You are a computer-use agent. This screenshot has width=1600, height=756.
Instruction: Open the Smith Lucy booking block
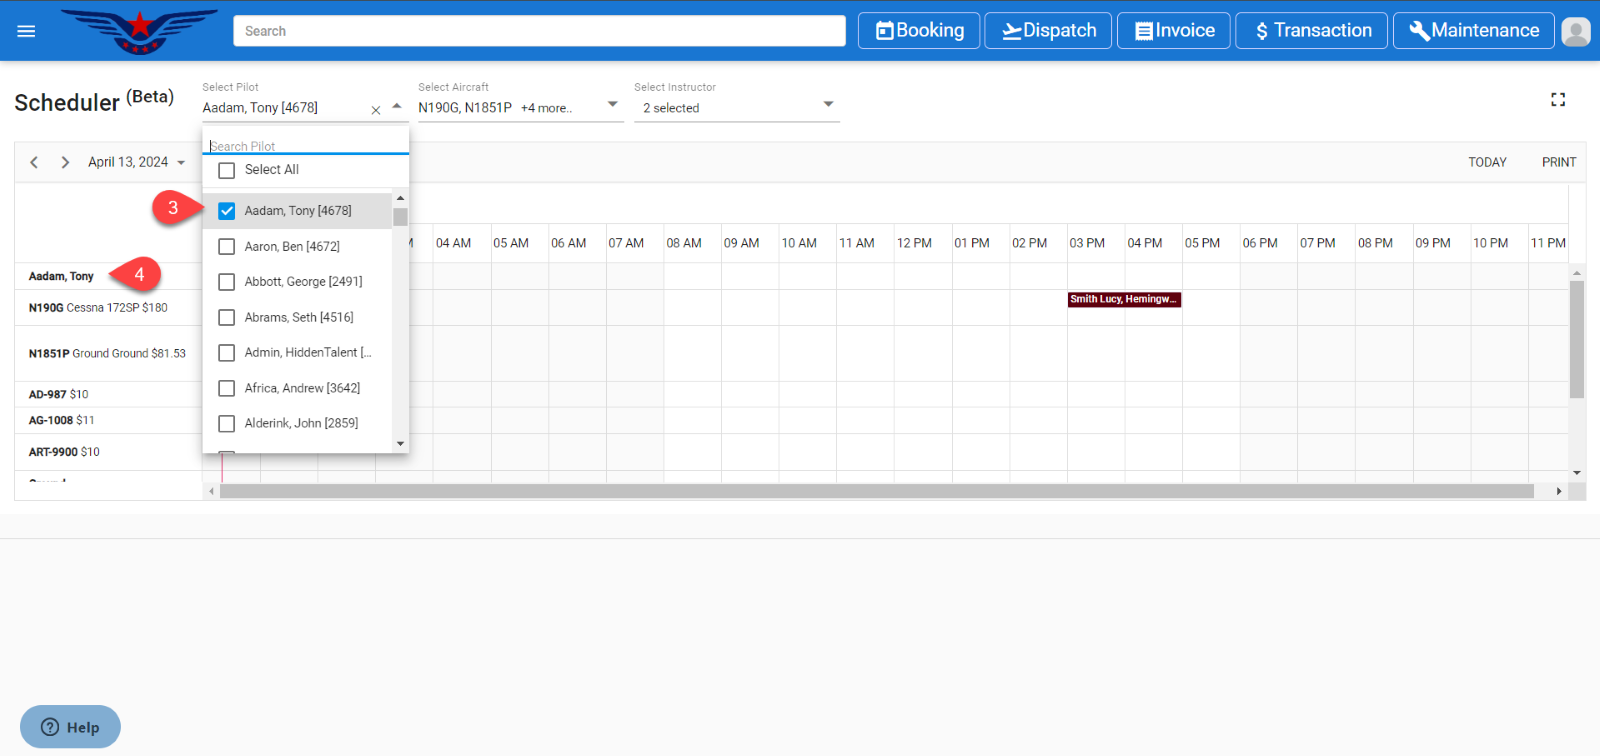pos(1124,299)
